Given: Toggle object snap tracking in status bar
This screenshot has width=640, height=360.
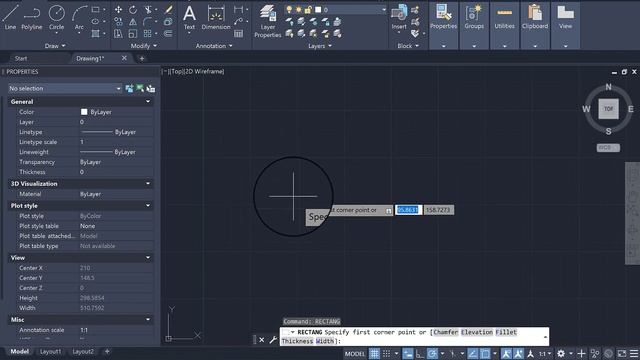Looking at the screenshot, I should [473, 353].
